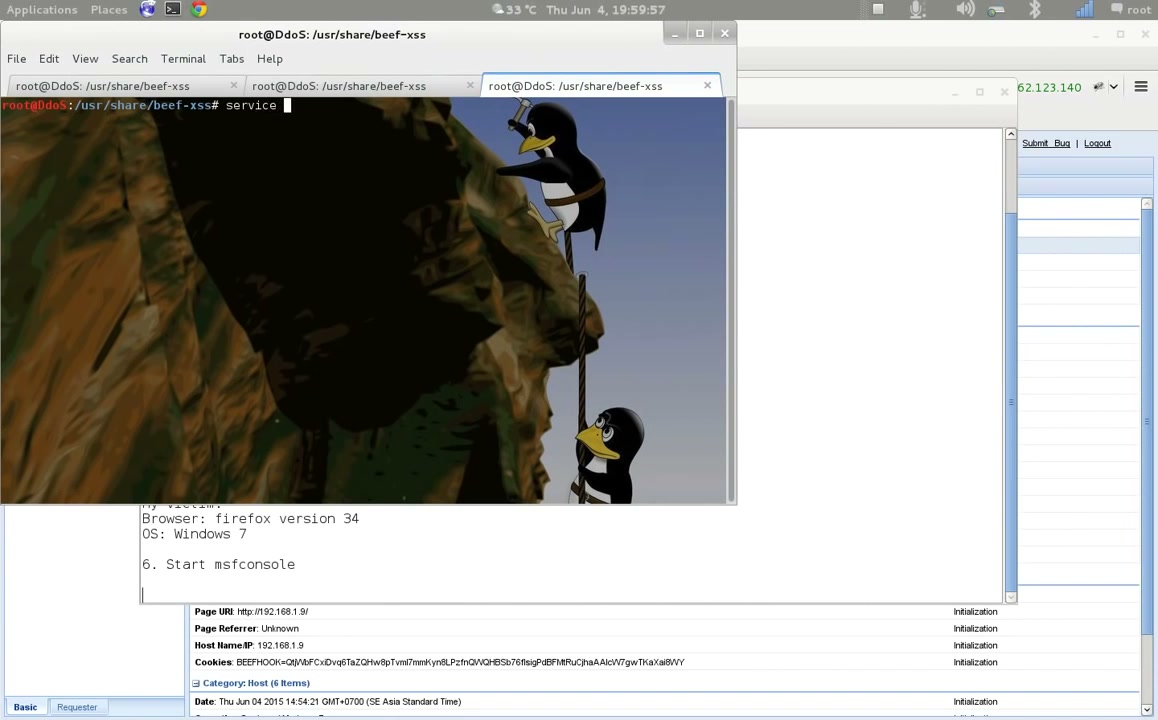Click the '6. Start msfconsole' line
The height and width of the screenshot is (720, 1158).
[x=219, y=564]
